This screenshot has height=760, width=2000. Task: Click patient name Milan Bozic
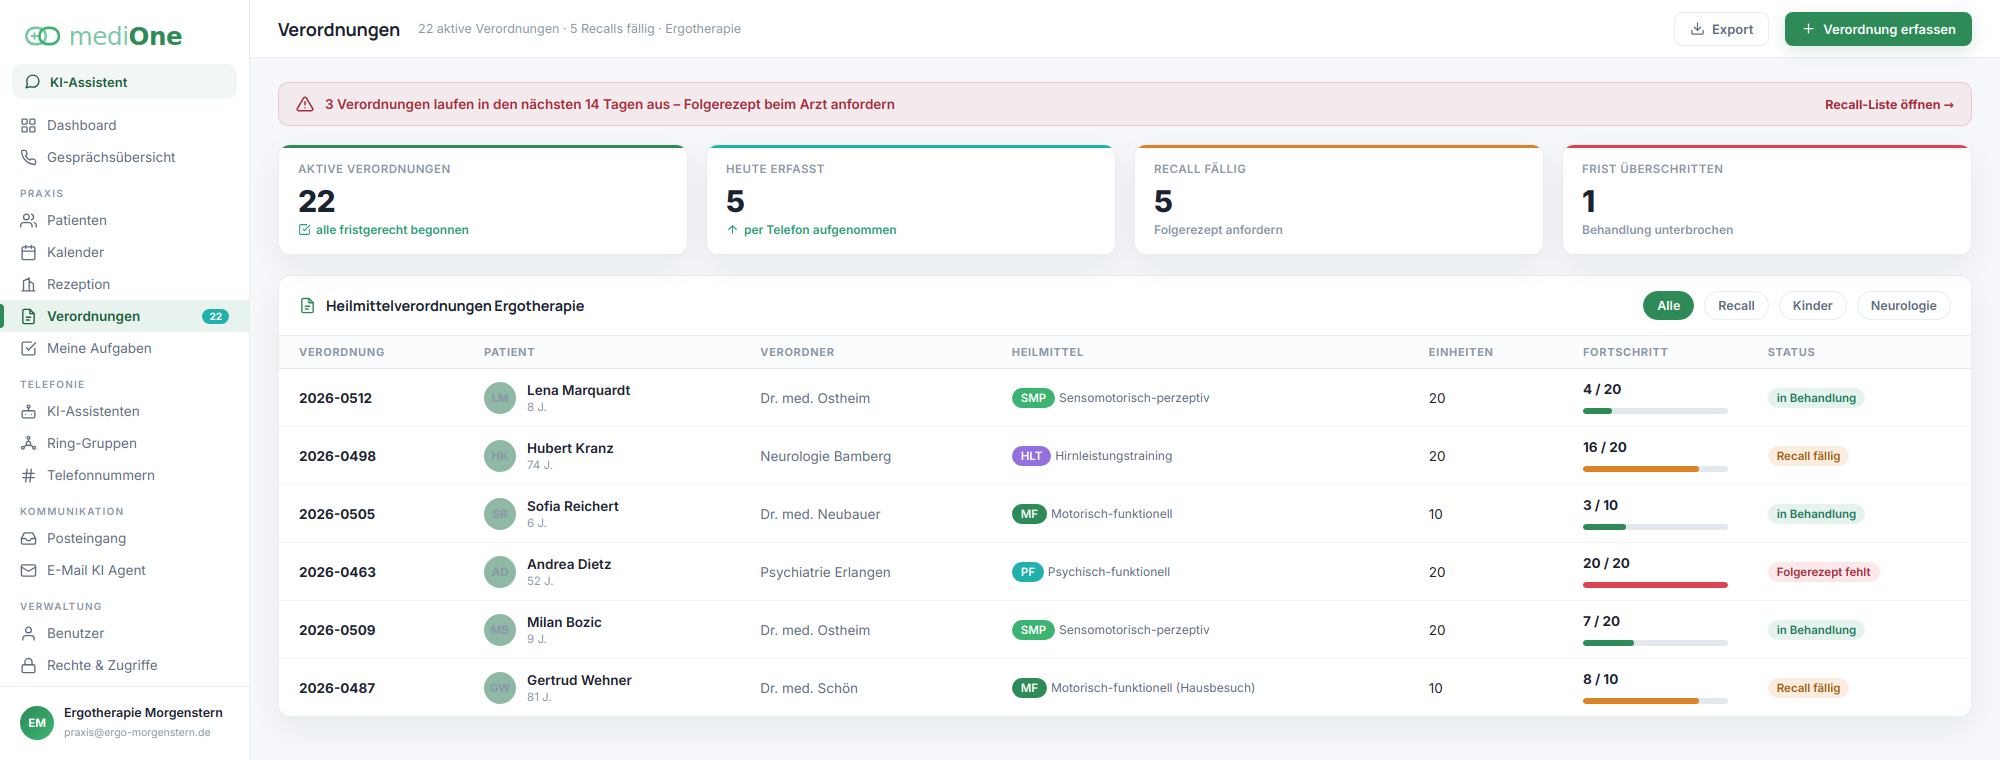click(x=564, y=622)
